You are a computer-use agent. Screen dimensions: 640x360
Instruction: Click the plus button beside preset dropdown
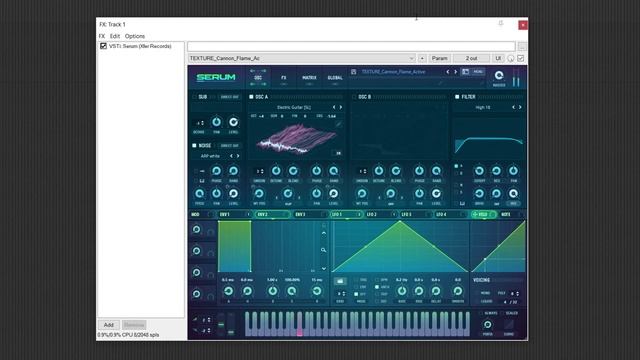pyautogui.click(x=422, y=58)
